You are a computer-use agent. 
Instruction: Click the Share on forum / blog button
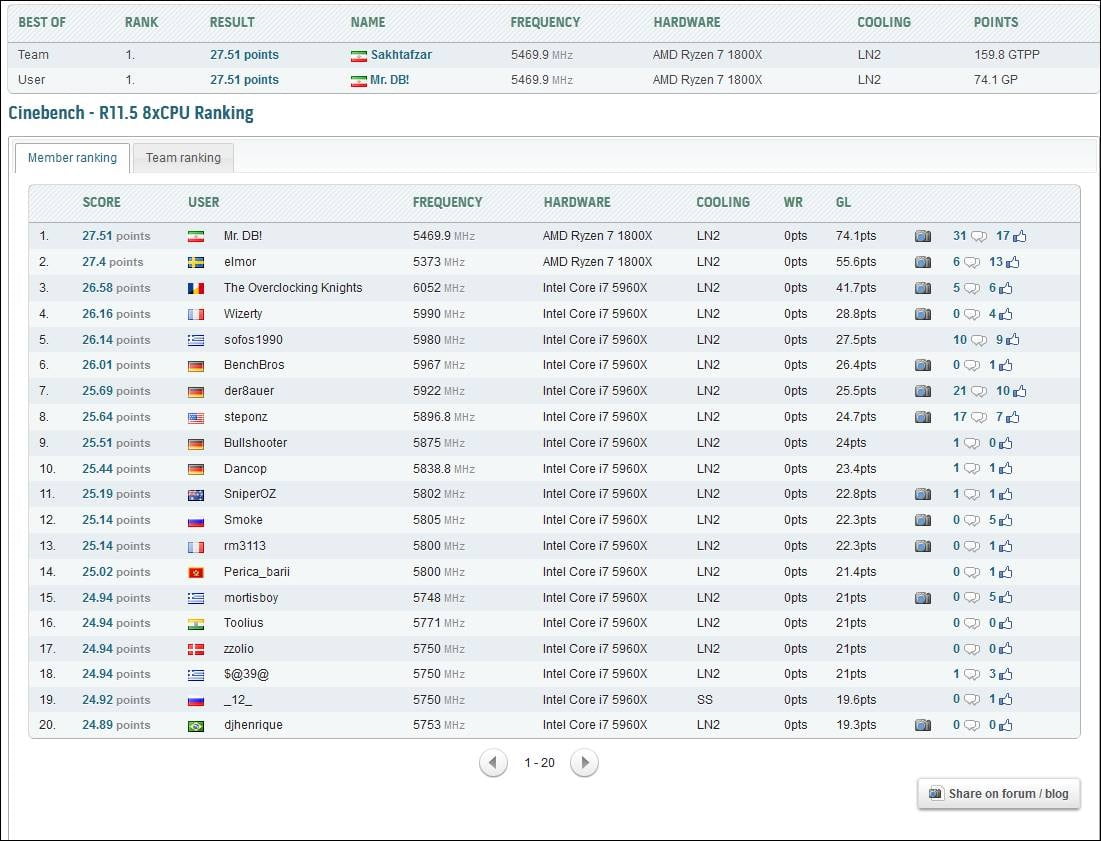pyautogui.click(x=998, y=794)
